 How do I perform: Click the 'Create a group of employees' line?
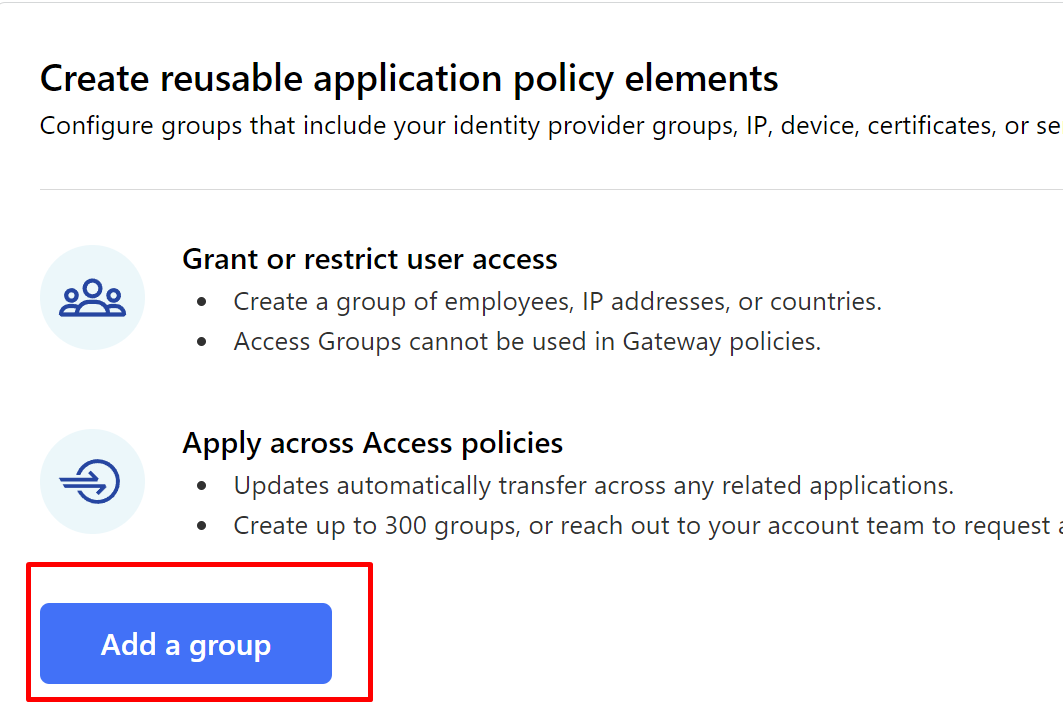coord(557,301)
